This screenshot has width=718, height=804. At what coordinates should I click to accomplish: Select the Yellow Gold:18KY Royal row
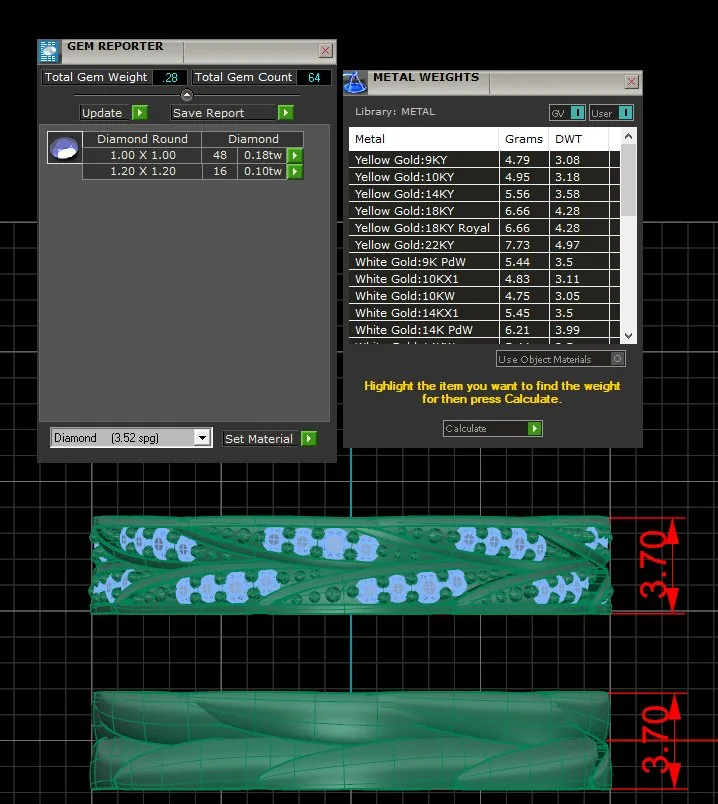pyautogui.click(x=484, y=228)
